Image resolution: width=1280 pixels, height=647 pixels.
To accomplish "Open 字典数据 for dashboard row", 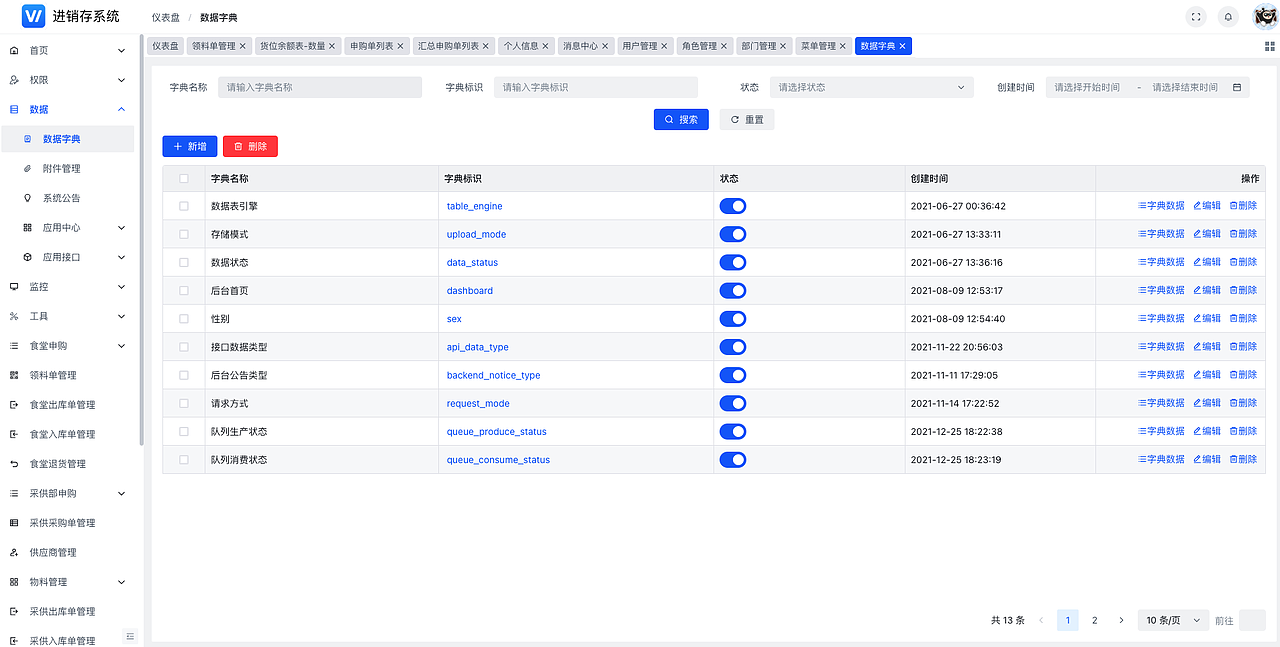I will (x=1161, y=290).
